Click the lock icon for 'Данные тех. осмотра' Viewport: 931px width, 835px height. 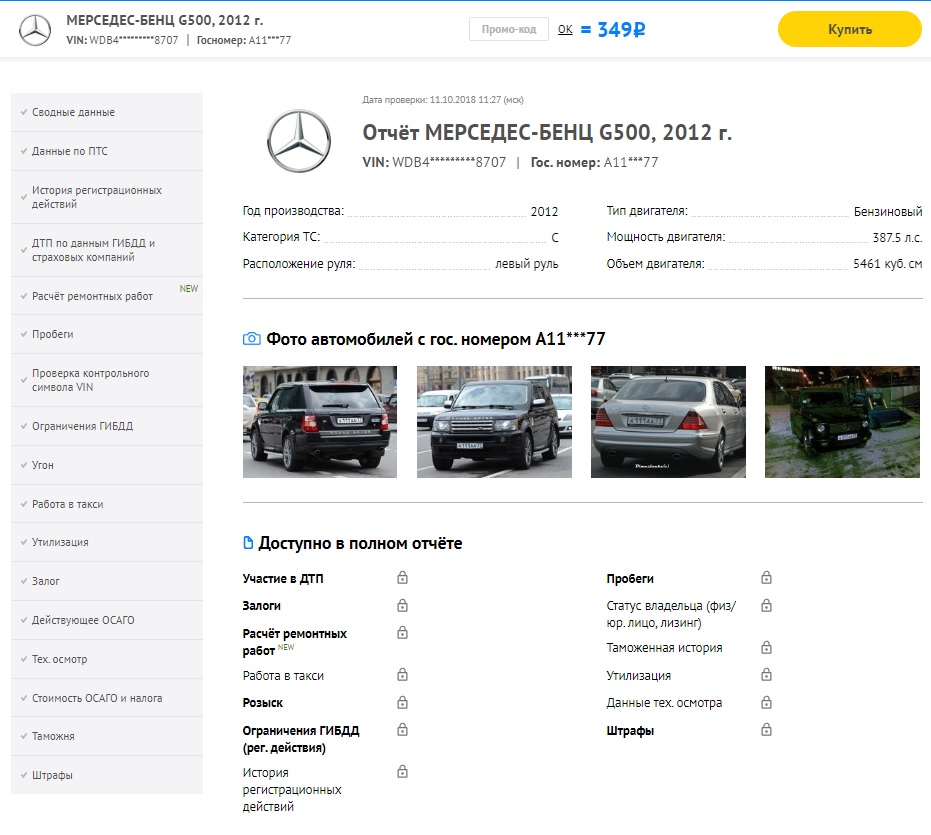pos(767,703)
